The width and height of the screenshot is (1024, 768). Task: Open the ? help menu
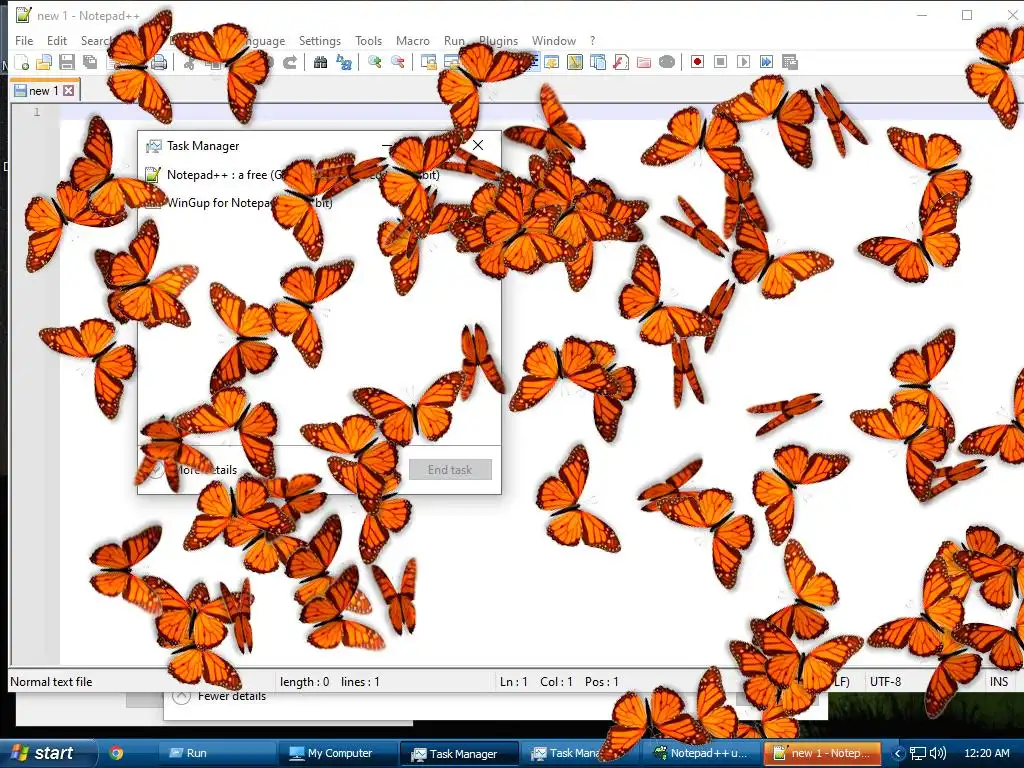coord(592,40)
